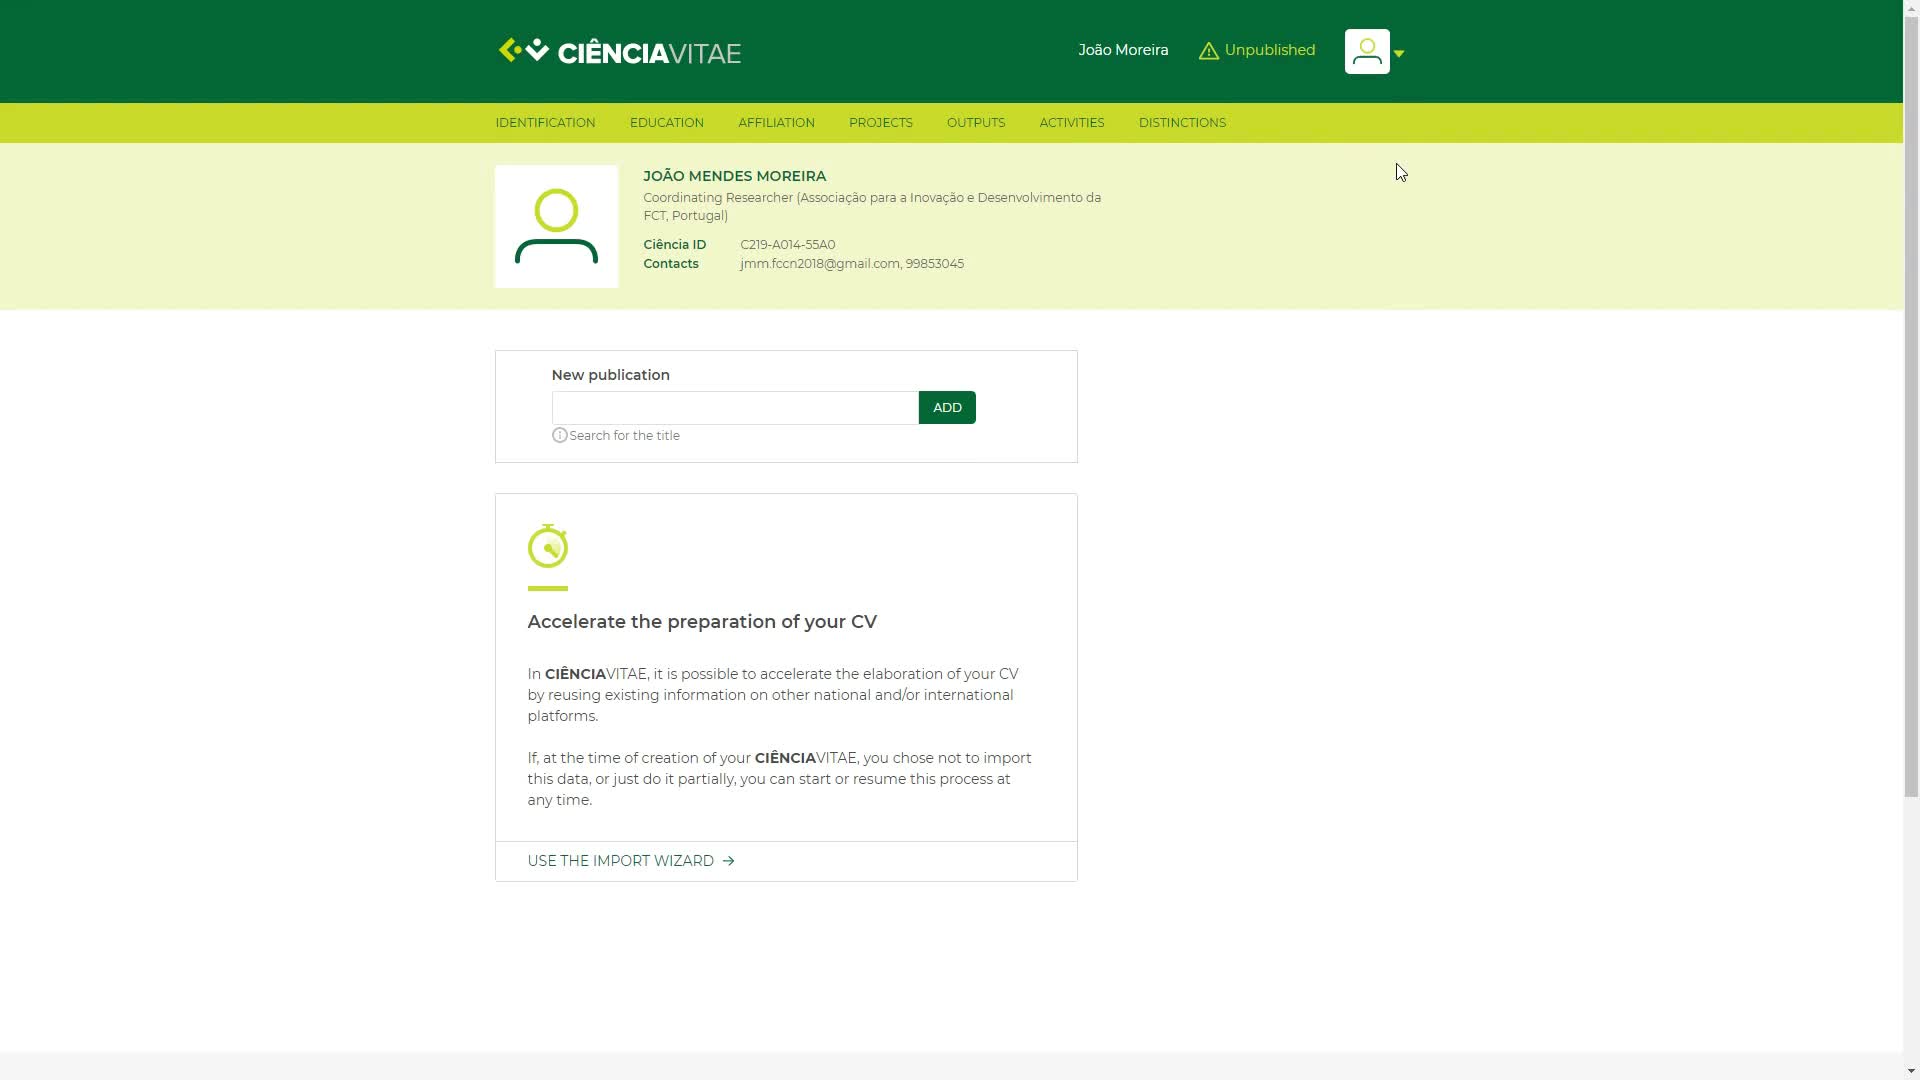The height and width of the screenshot is (1080, 1920).
Task: Enable the EDUCATION section tab
Action: click(667, 123)
